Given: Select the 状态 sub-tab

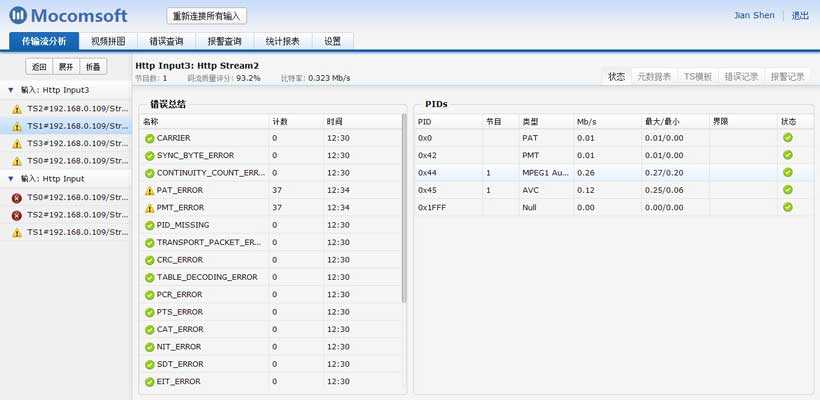Looking at the screenshot, I should pos(617,76).
